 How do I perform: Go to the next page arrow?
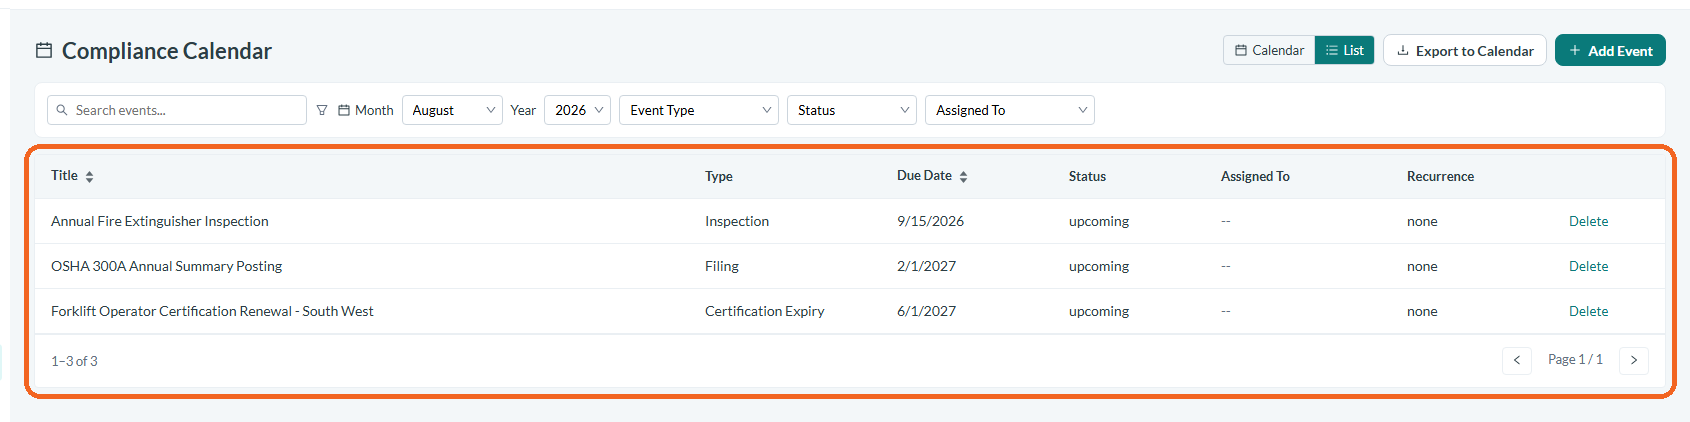pyautogui.click(x=1634, y=360)
